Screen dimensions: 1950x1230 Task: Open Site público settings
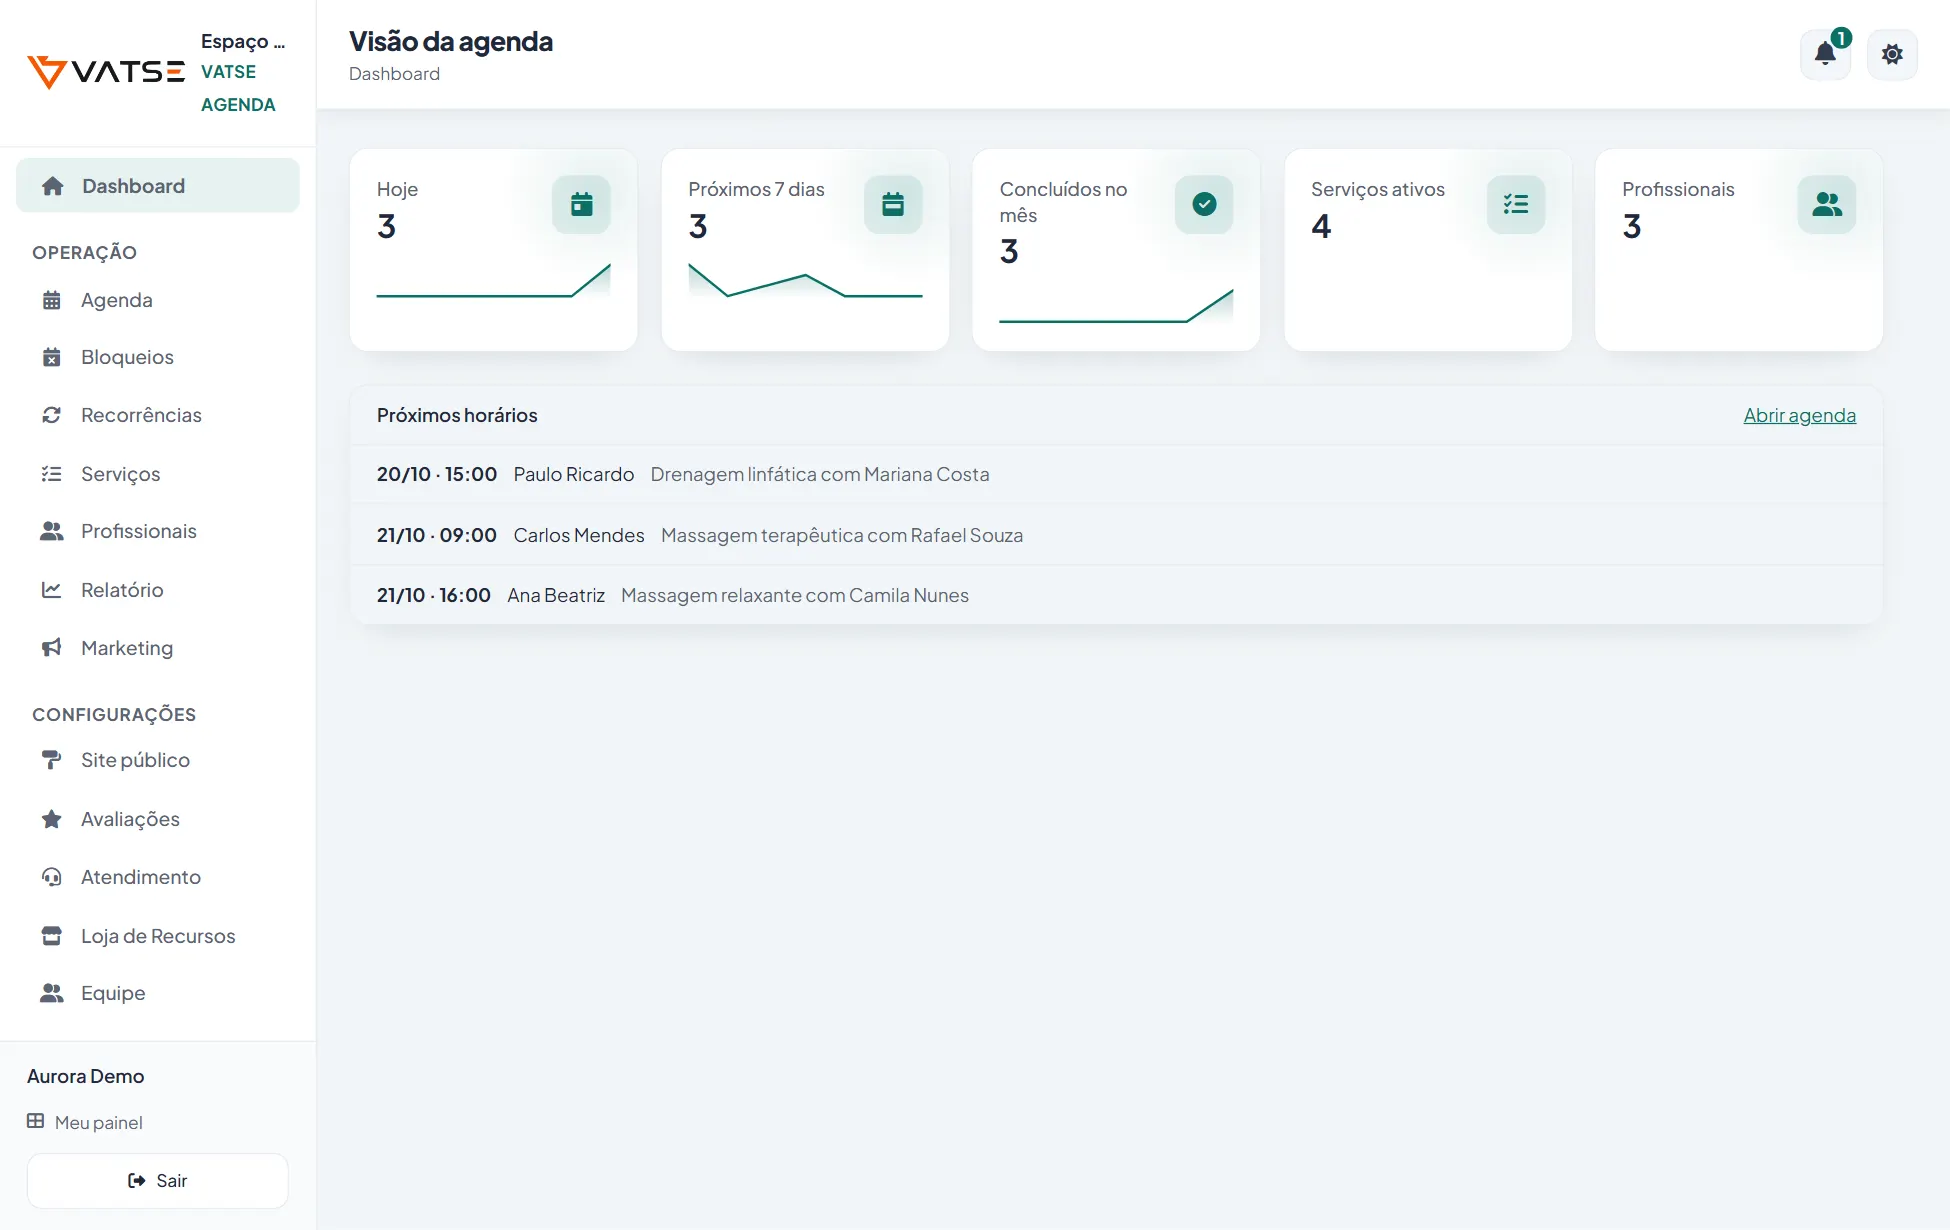point(158,760)
